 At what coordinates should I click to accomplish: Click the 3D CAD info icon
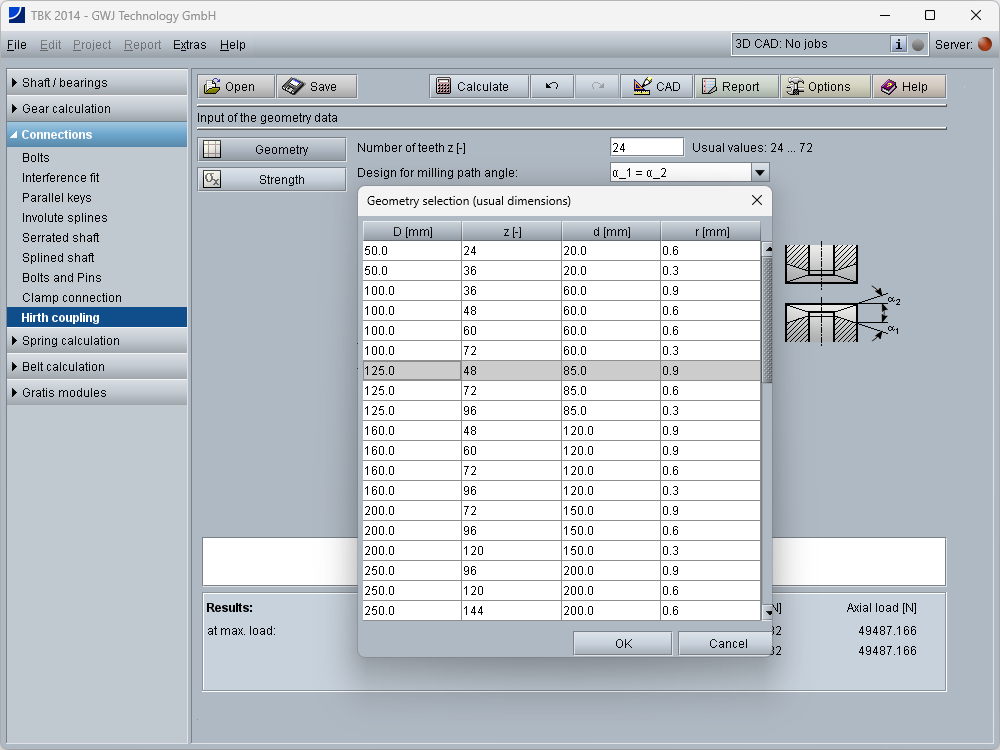pyautogui.click(x=898, y=44)
